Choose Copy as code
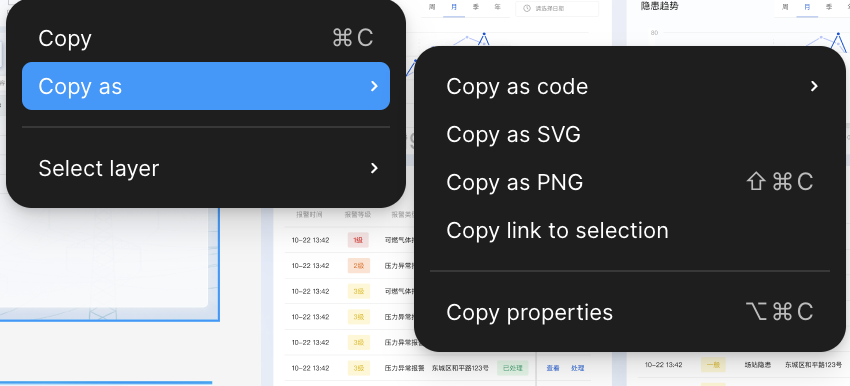 [x=630, y=86]
